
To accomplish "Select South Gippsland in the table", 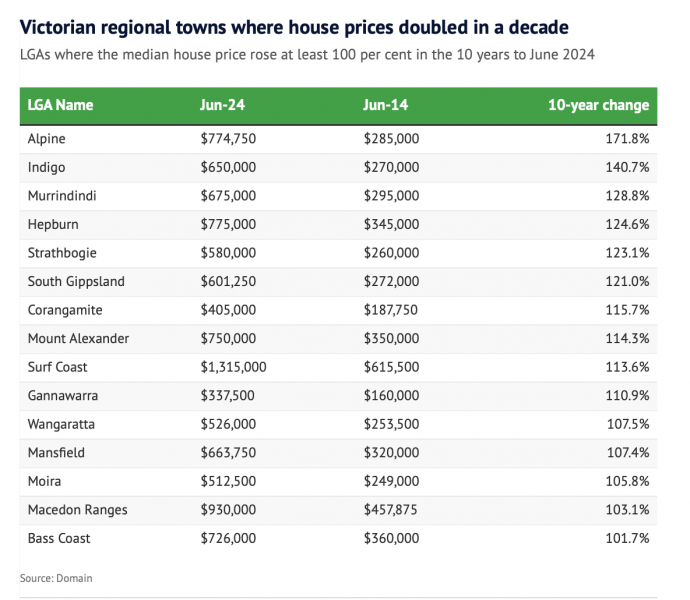I will pyautogui.click(x=76, y=282).
